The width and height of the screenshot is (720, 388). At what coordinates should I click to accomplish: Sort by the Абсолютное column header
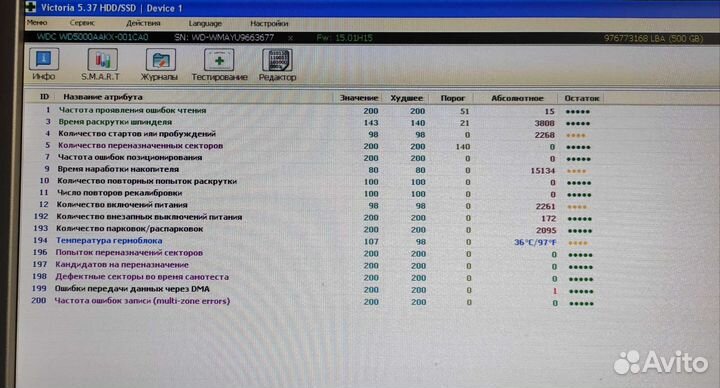517,98
